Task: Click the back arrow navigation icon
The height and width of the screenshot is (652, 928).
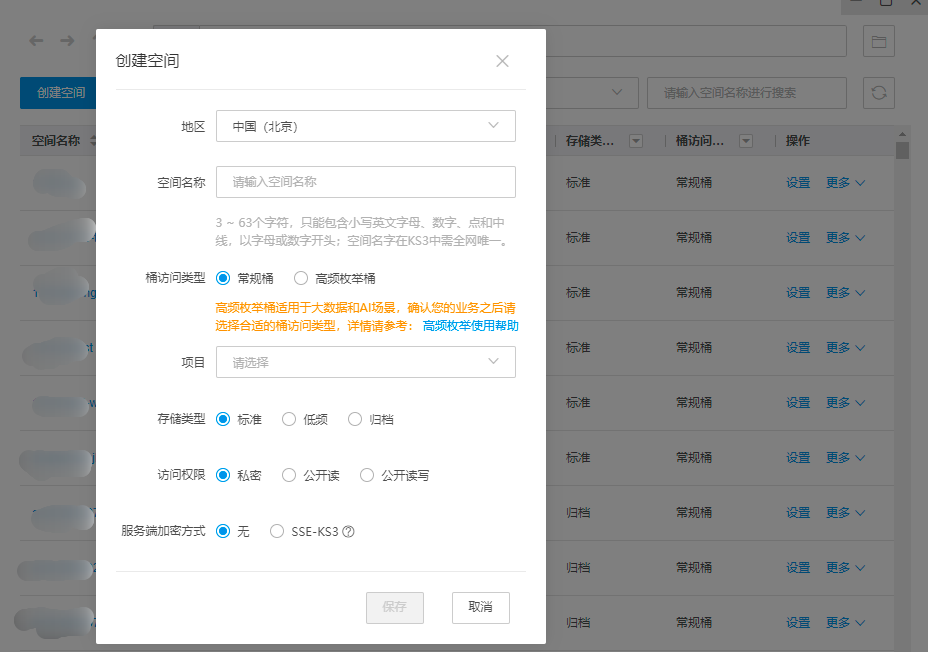Action: [36, 41]
